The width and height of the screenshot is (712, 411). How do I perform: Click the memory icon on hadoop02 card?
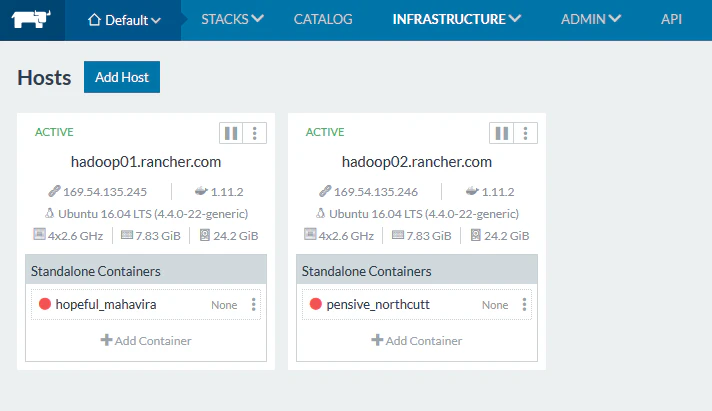398,235
